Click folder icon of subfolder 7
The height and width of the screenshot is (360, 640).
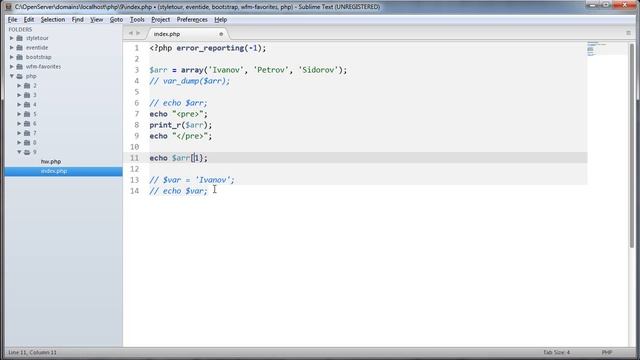coord(27,133)
